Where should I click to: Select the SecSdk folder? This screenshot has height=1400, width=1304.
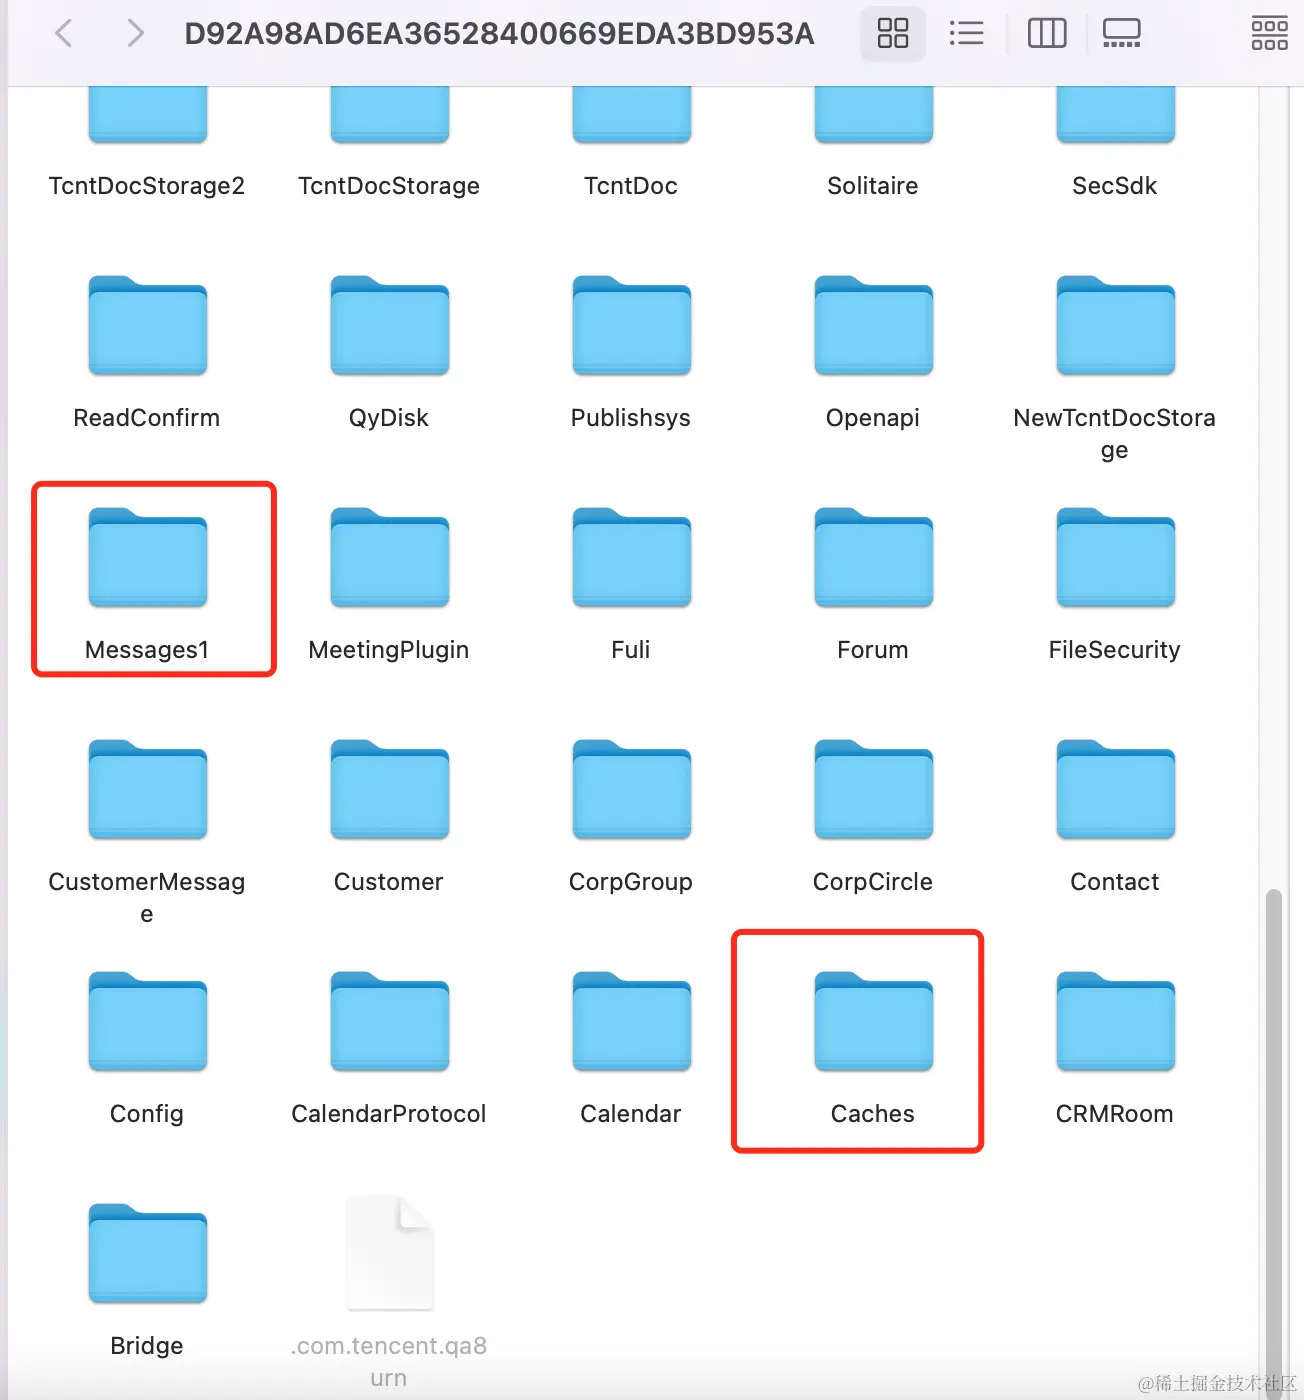click(1115, 114)
